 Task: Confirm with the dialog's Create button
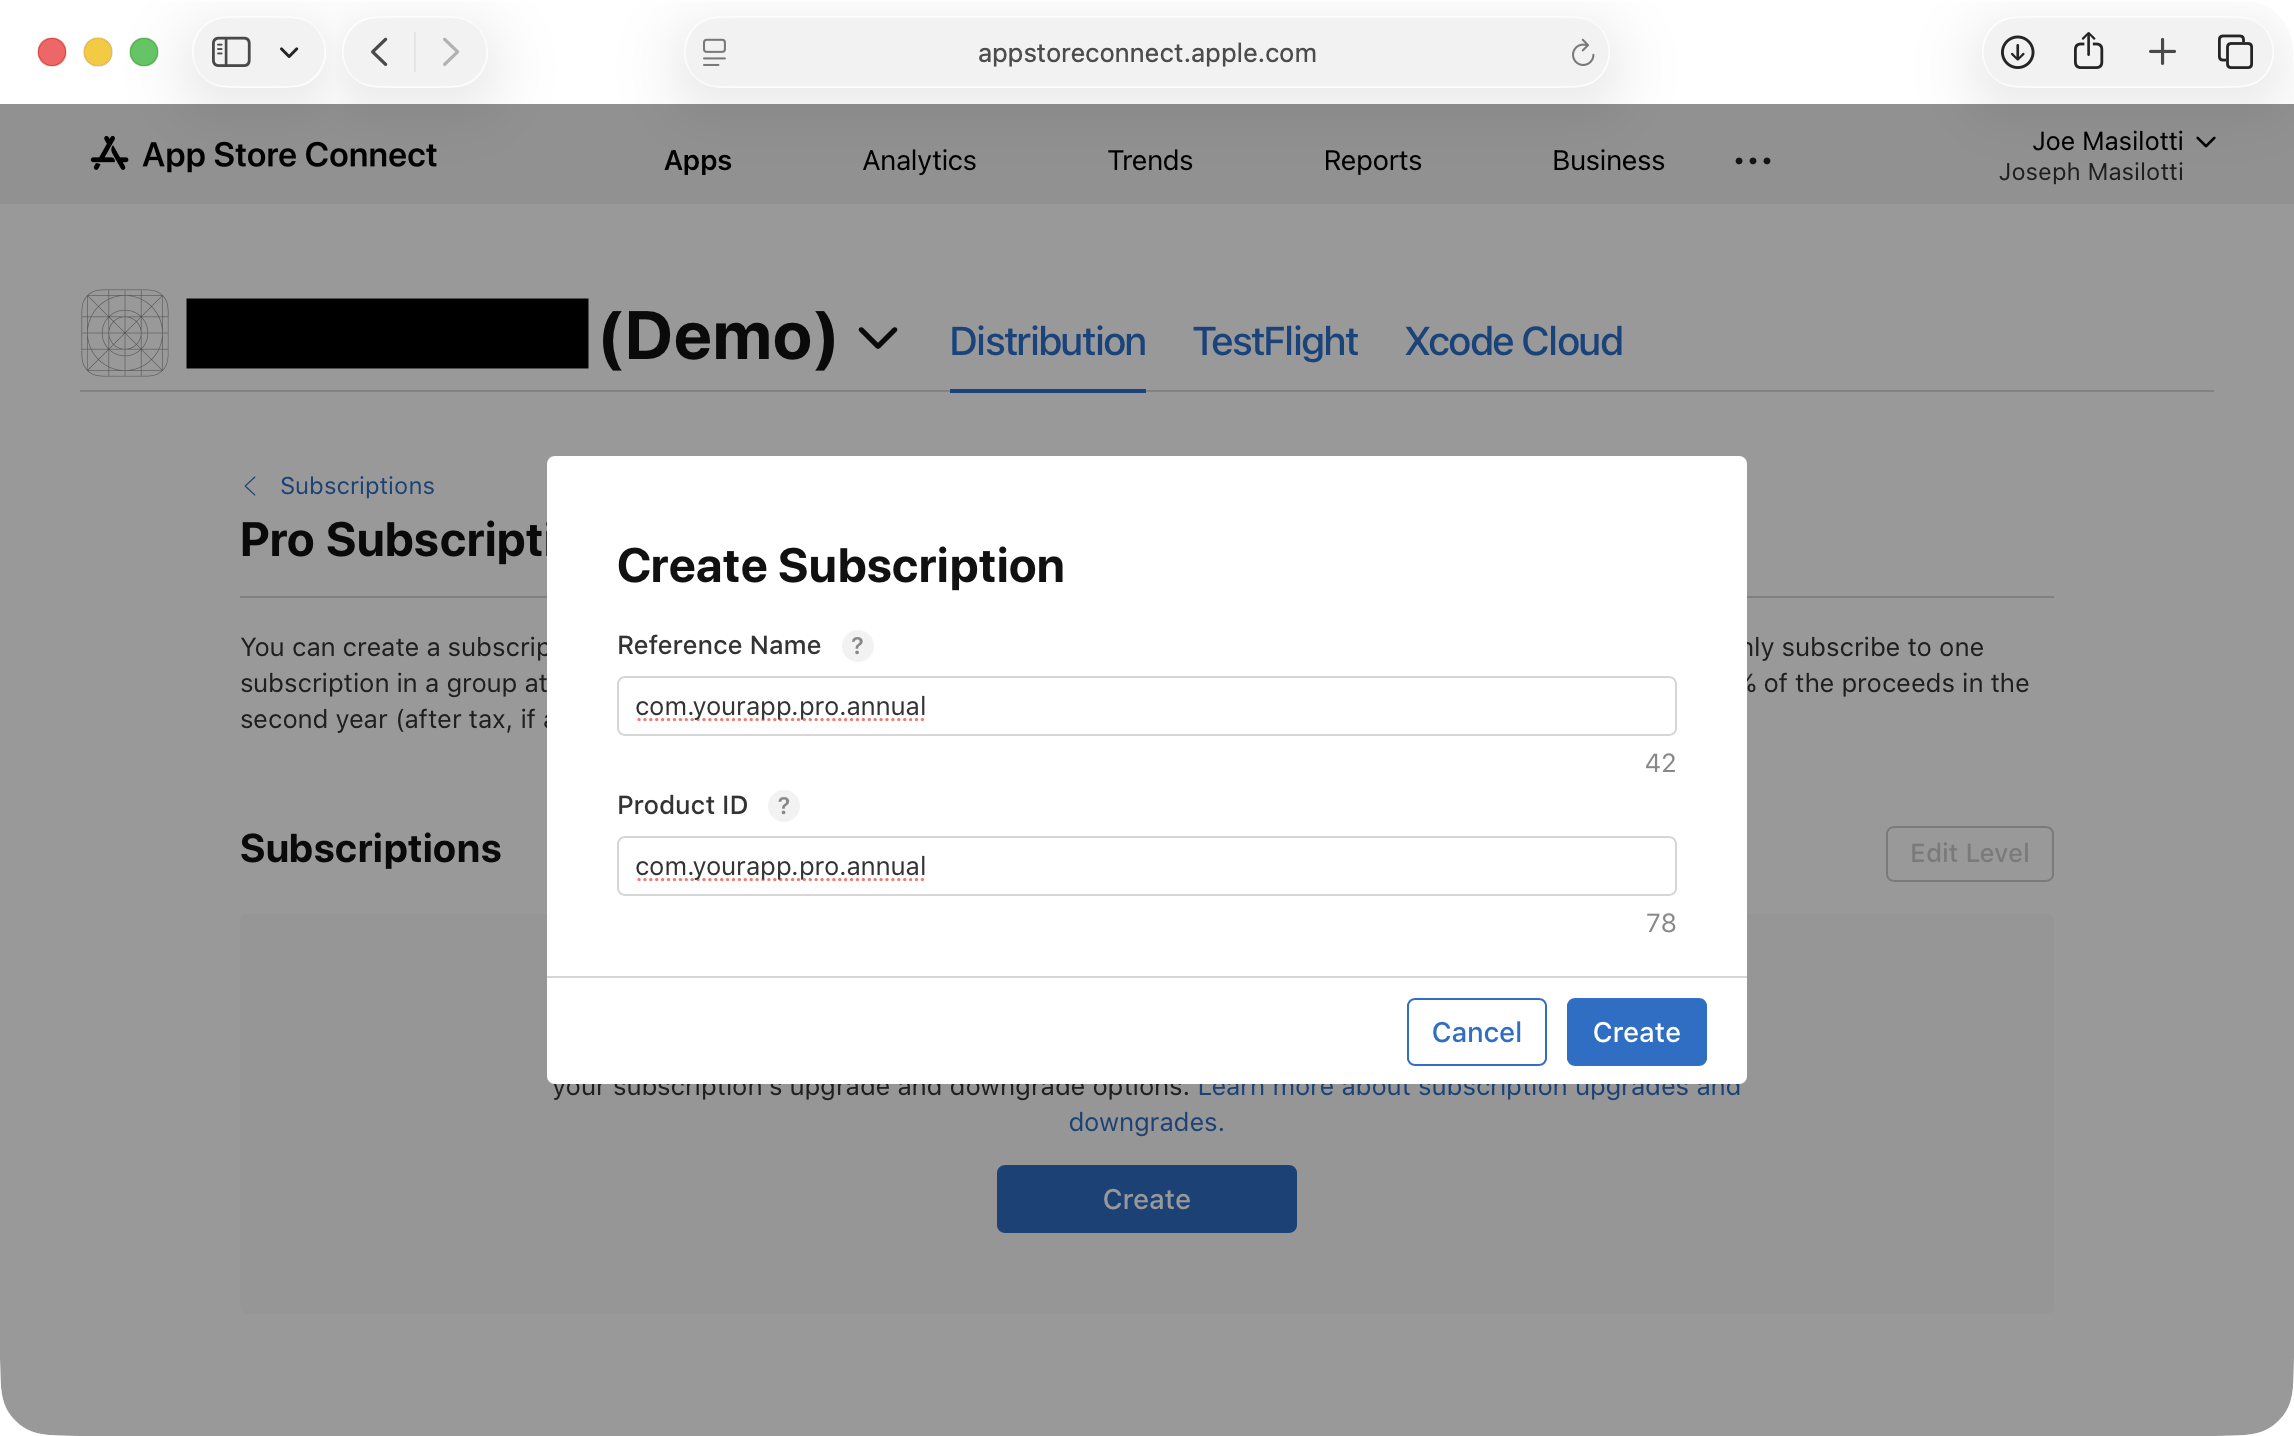1636,1032
